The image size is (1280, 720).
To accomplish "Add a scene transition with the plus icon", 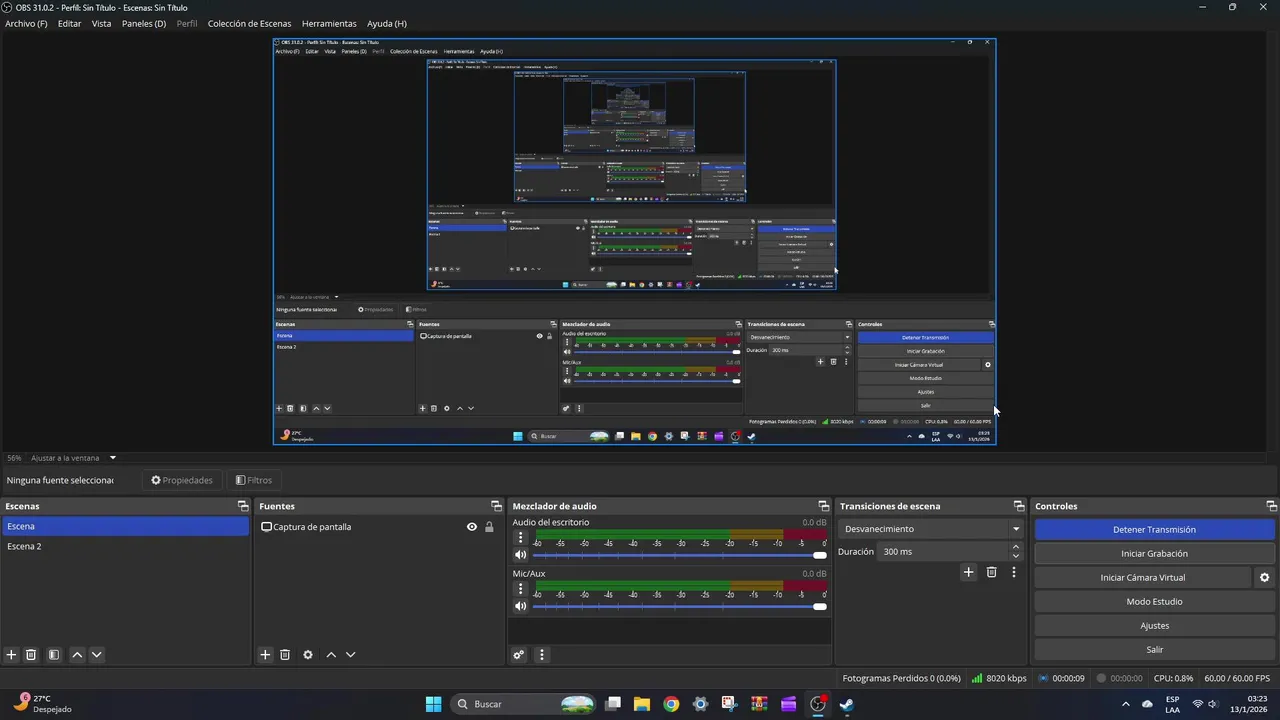I will coord(968,572).
